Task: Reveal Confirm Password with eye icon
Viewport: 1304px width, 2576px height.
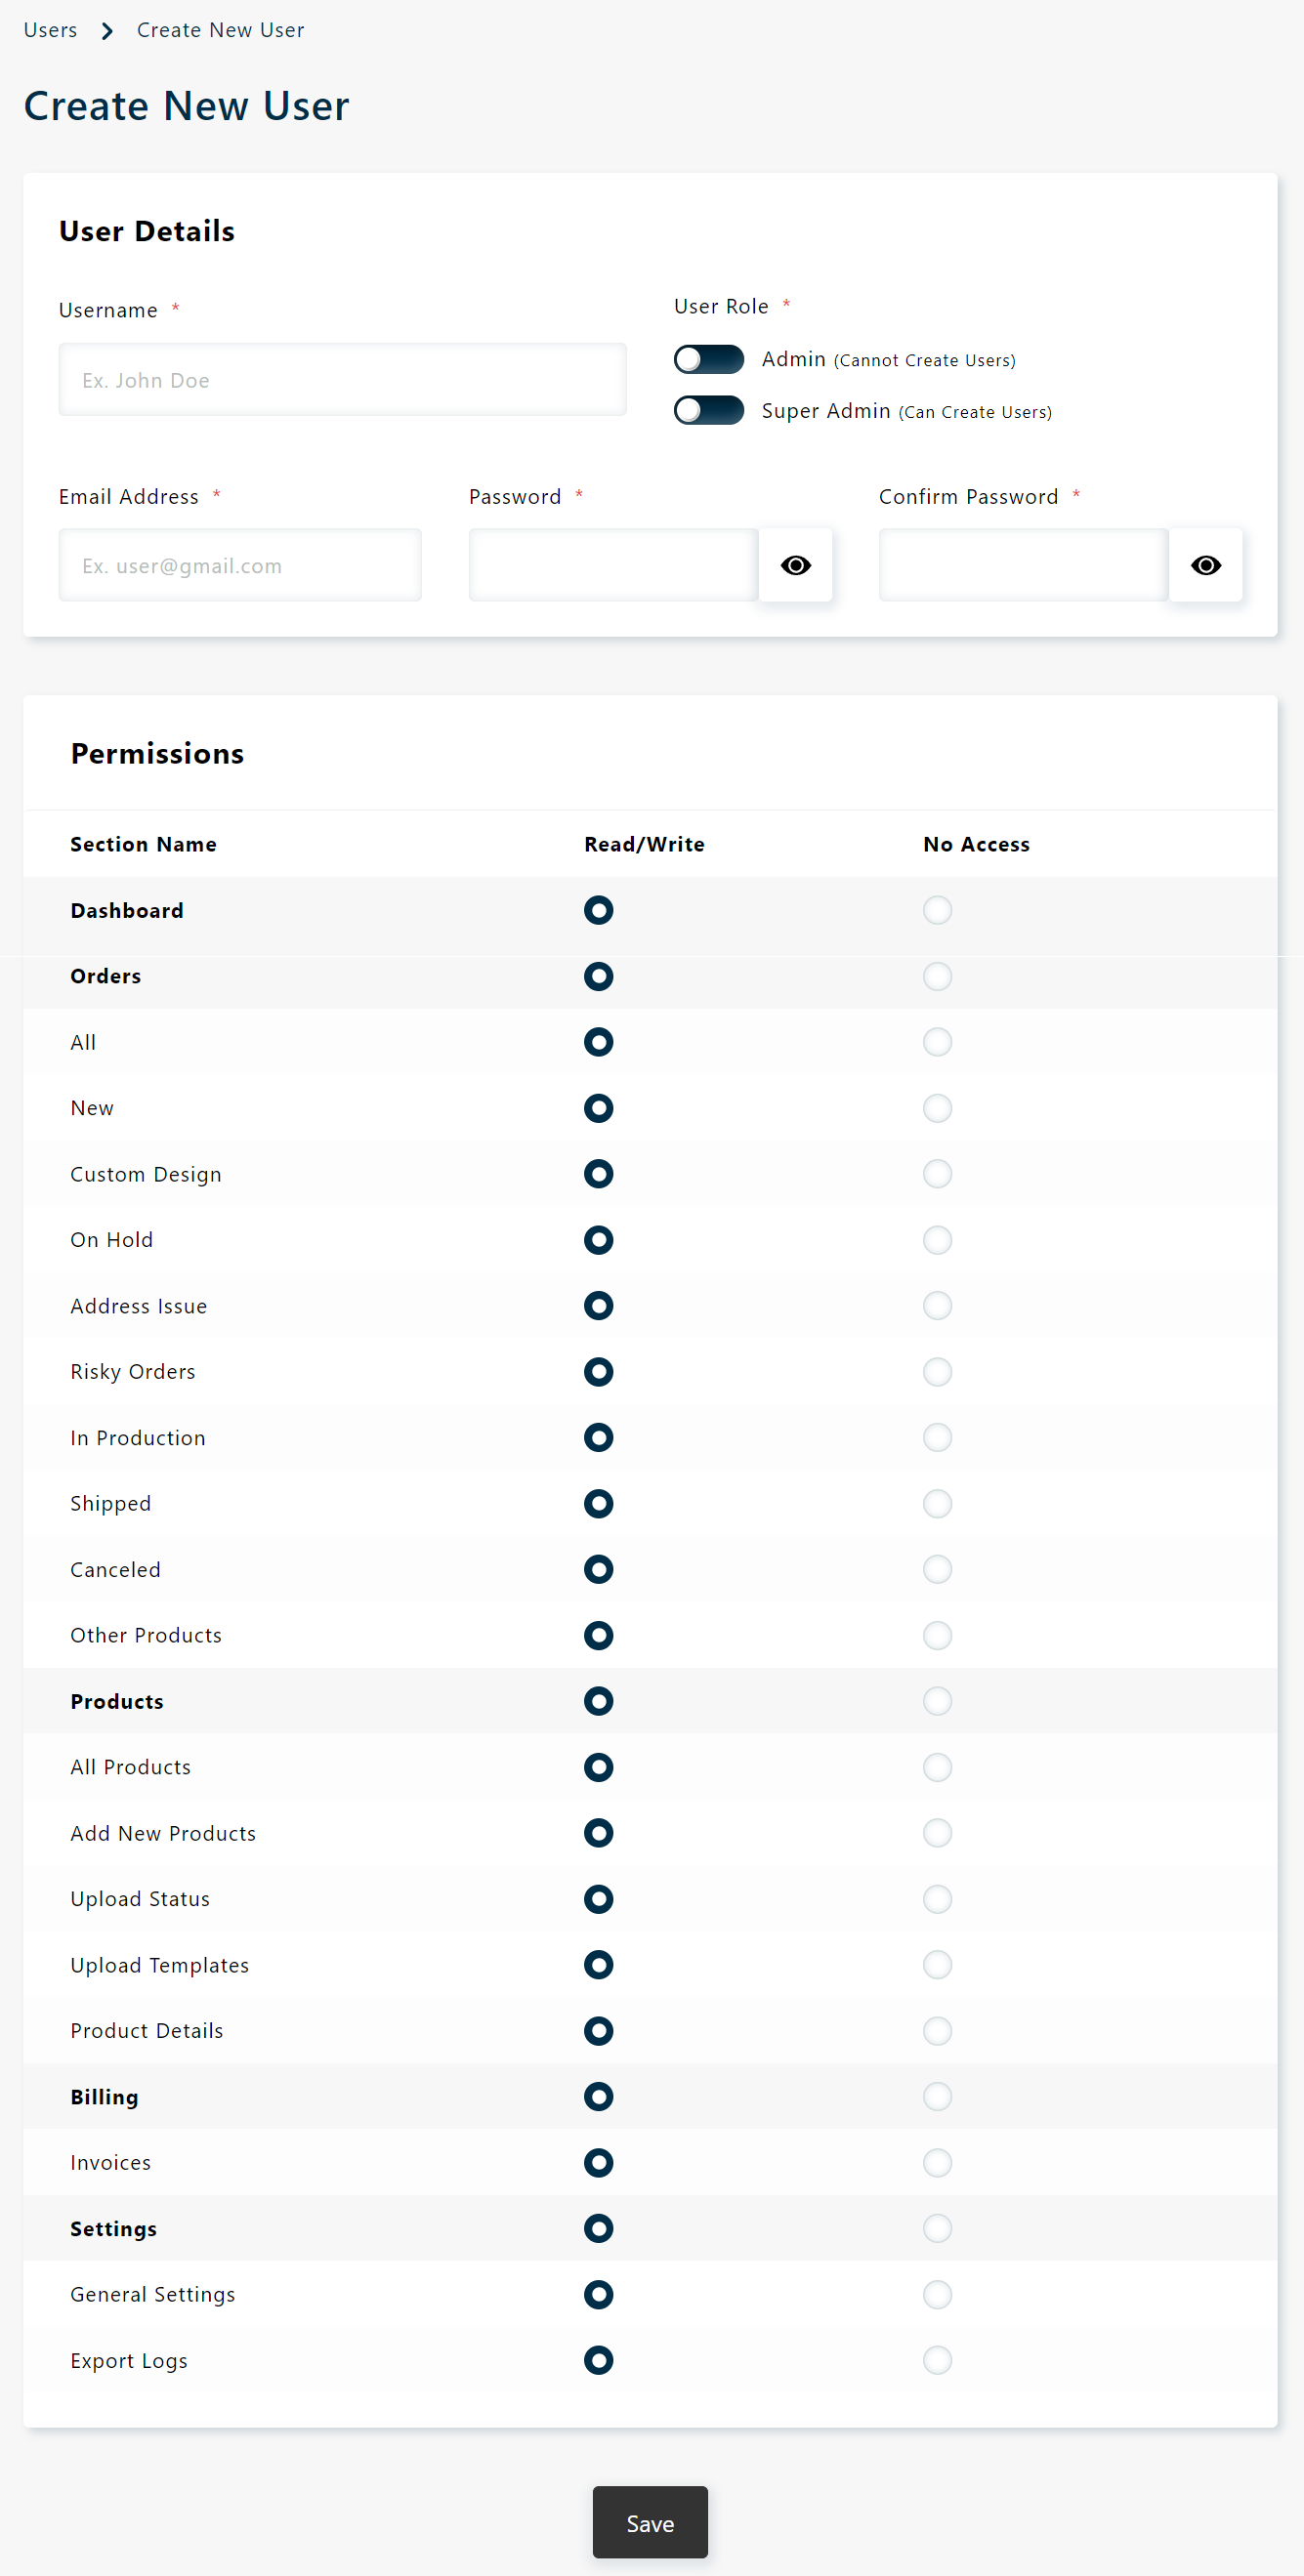Action: tap(1205, 565)
